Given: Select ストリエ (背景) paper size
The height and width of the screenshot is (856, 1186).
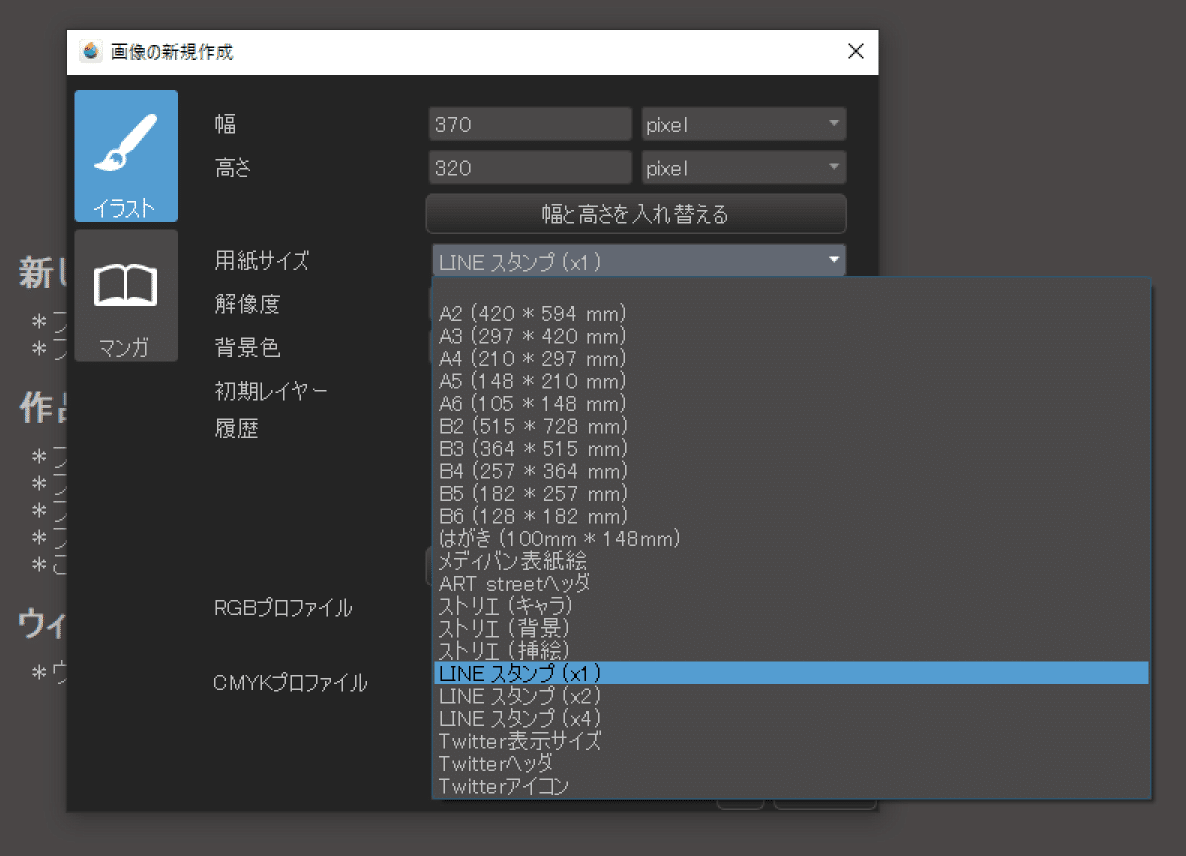Looking at the screenshot, I should (791, 628).
